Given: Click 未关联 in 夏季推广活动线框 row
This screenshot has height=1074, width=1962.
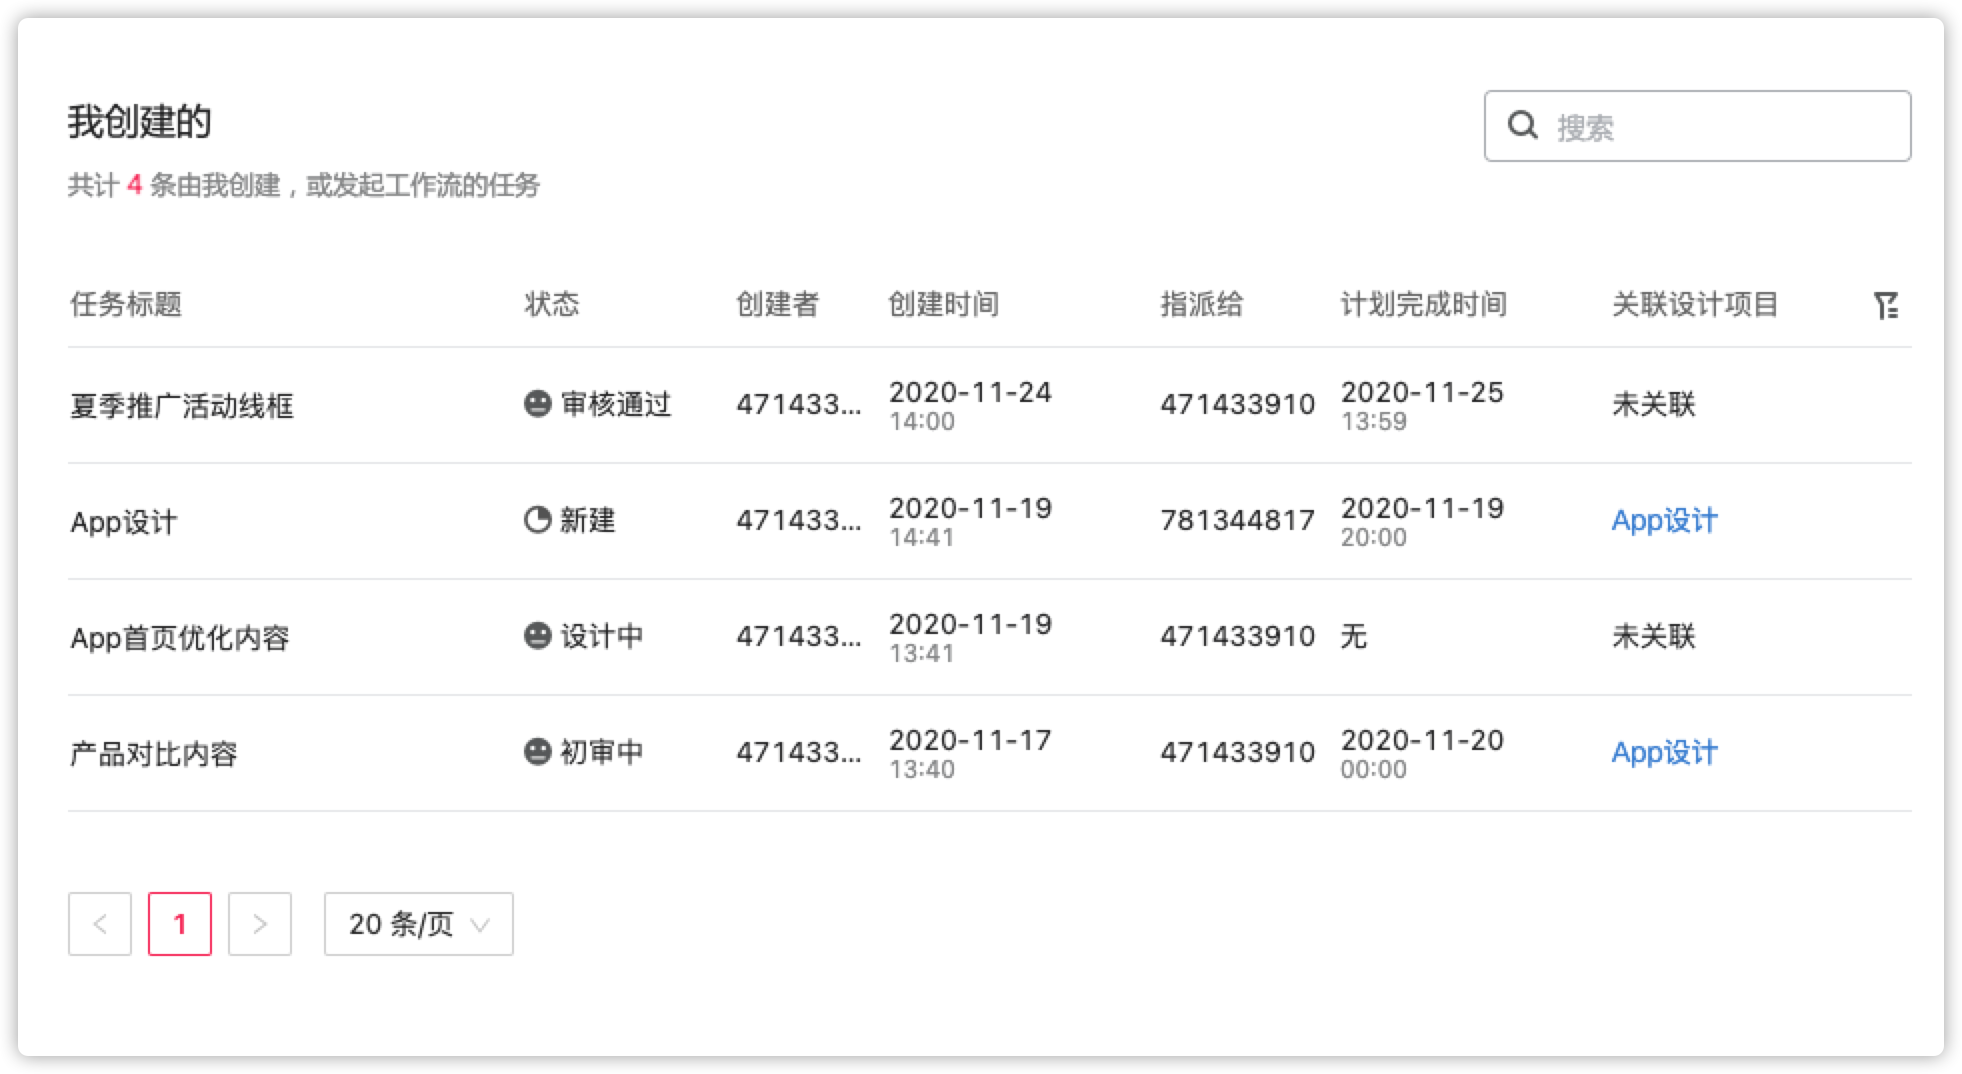Looking at the screenshot, I should point(1654,404).
